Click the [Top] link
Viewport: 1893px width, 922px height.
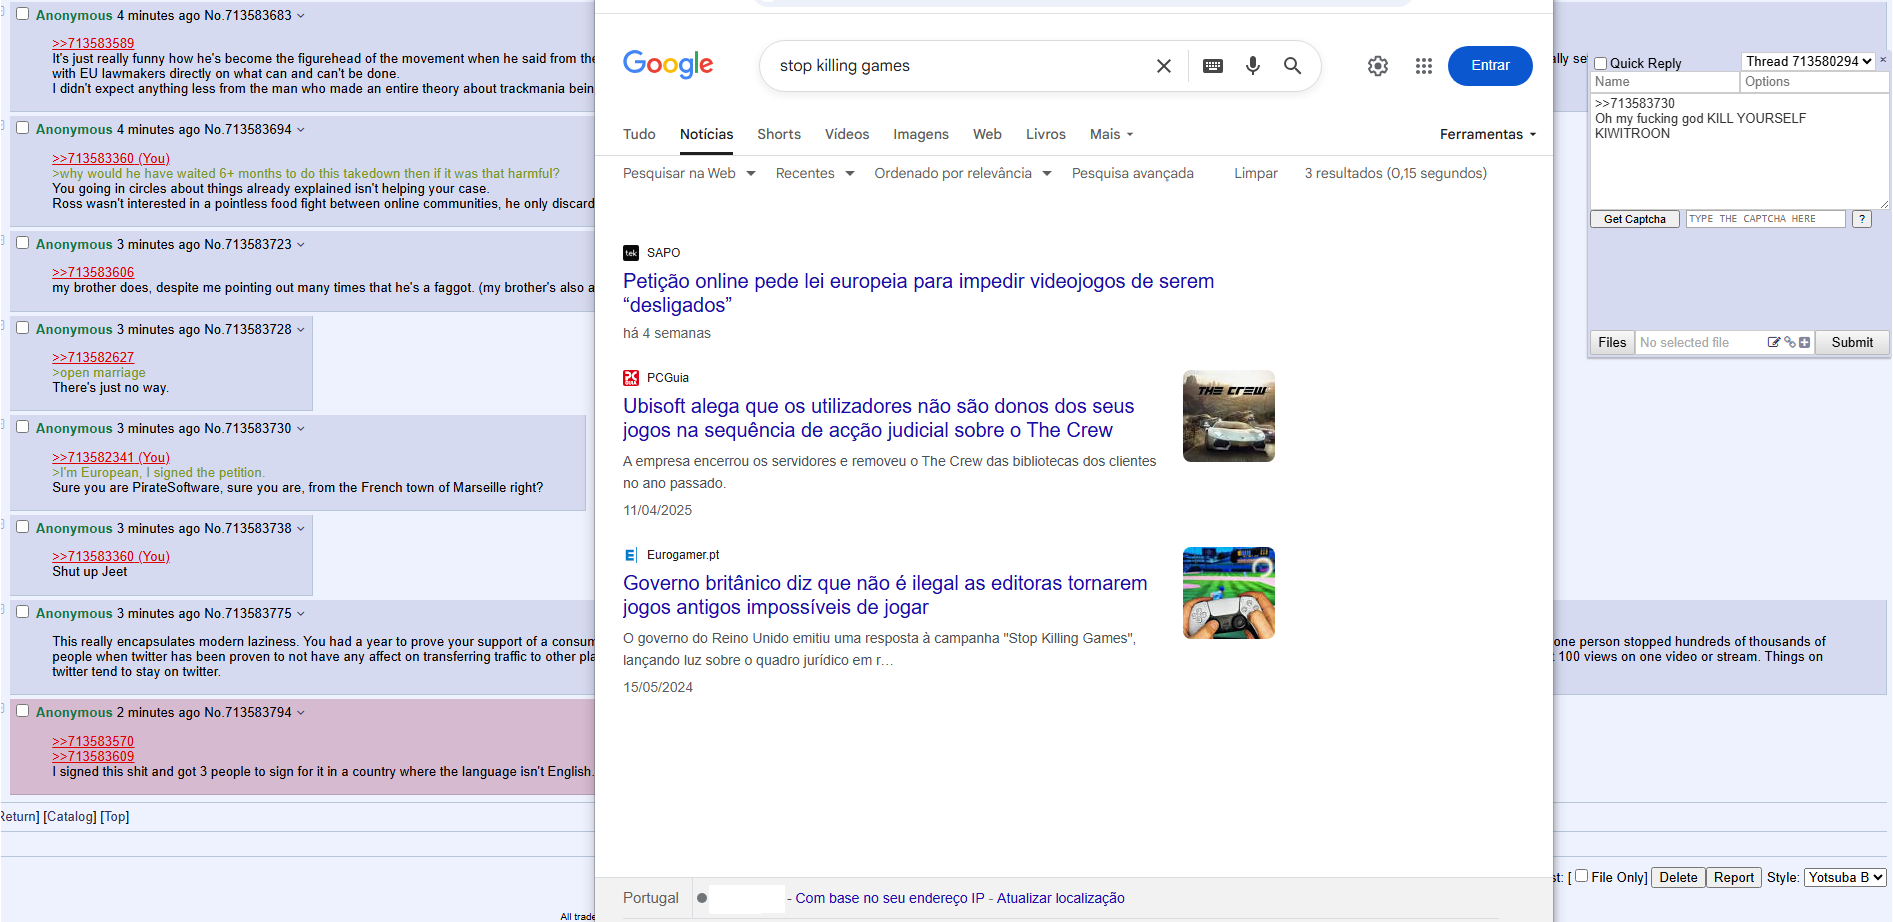tap(115, 816)
